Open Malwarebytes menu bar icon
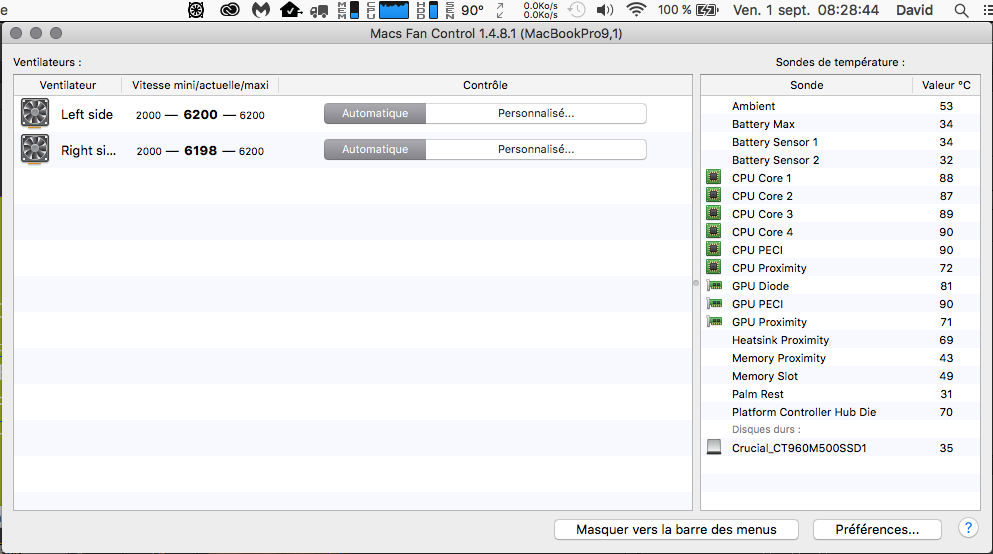This screenshot has width=993, height=554. 261,10
